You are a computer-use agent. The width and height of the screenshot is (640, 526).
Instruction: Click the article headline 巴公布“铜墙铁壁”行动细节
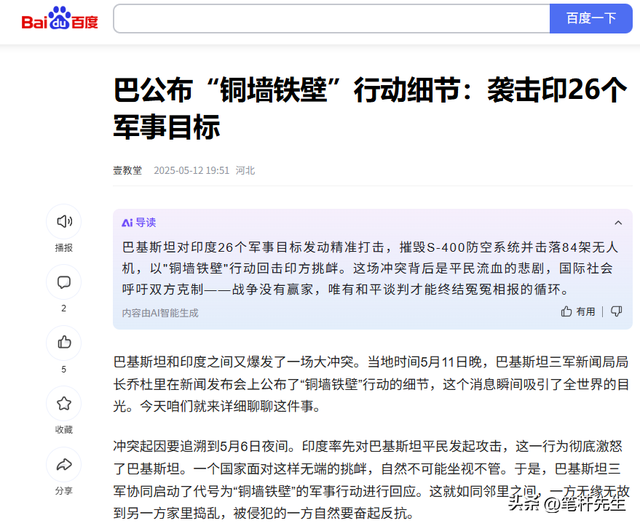pos(370,108)
